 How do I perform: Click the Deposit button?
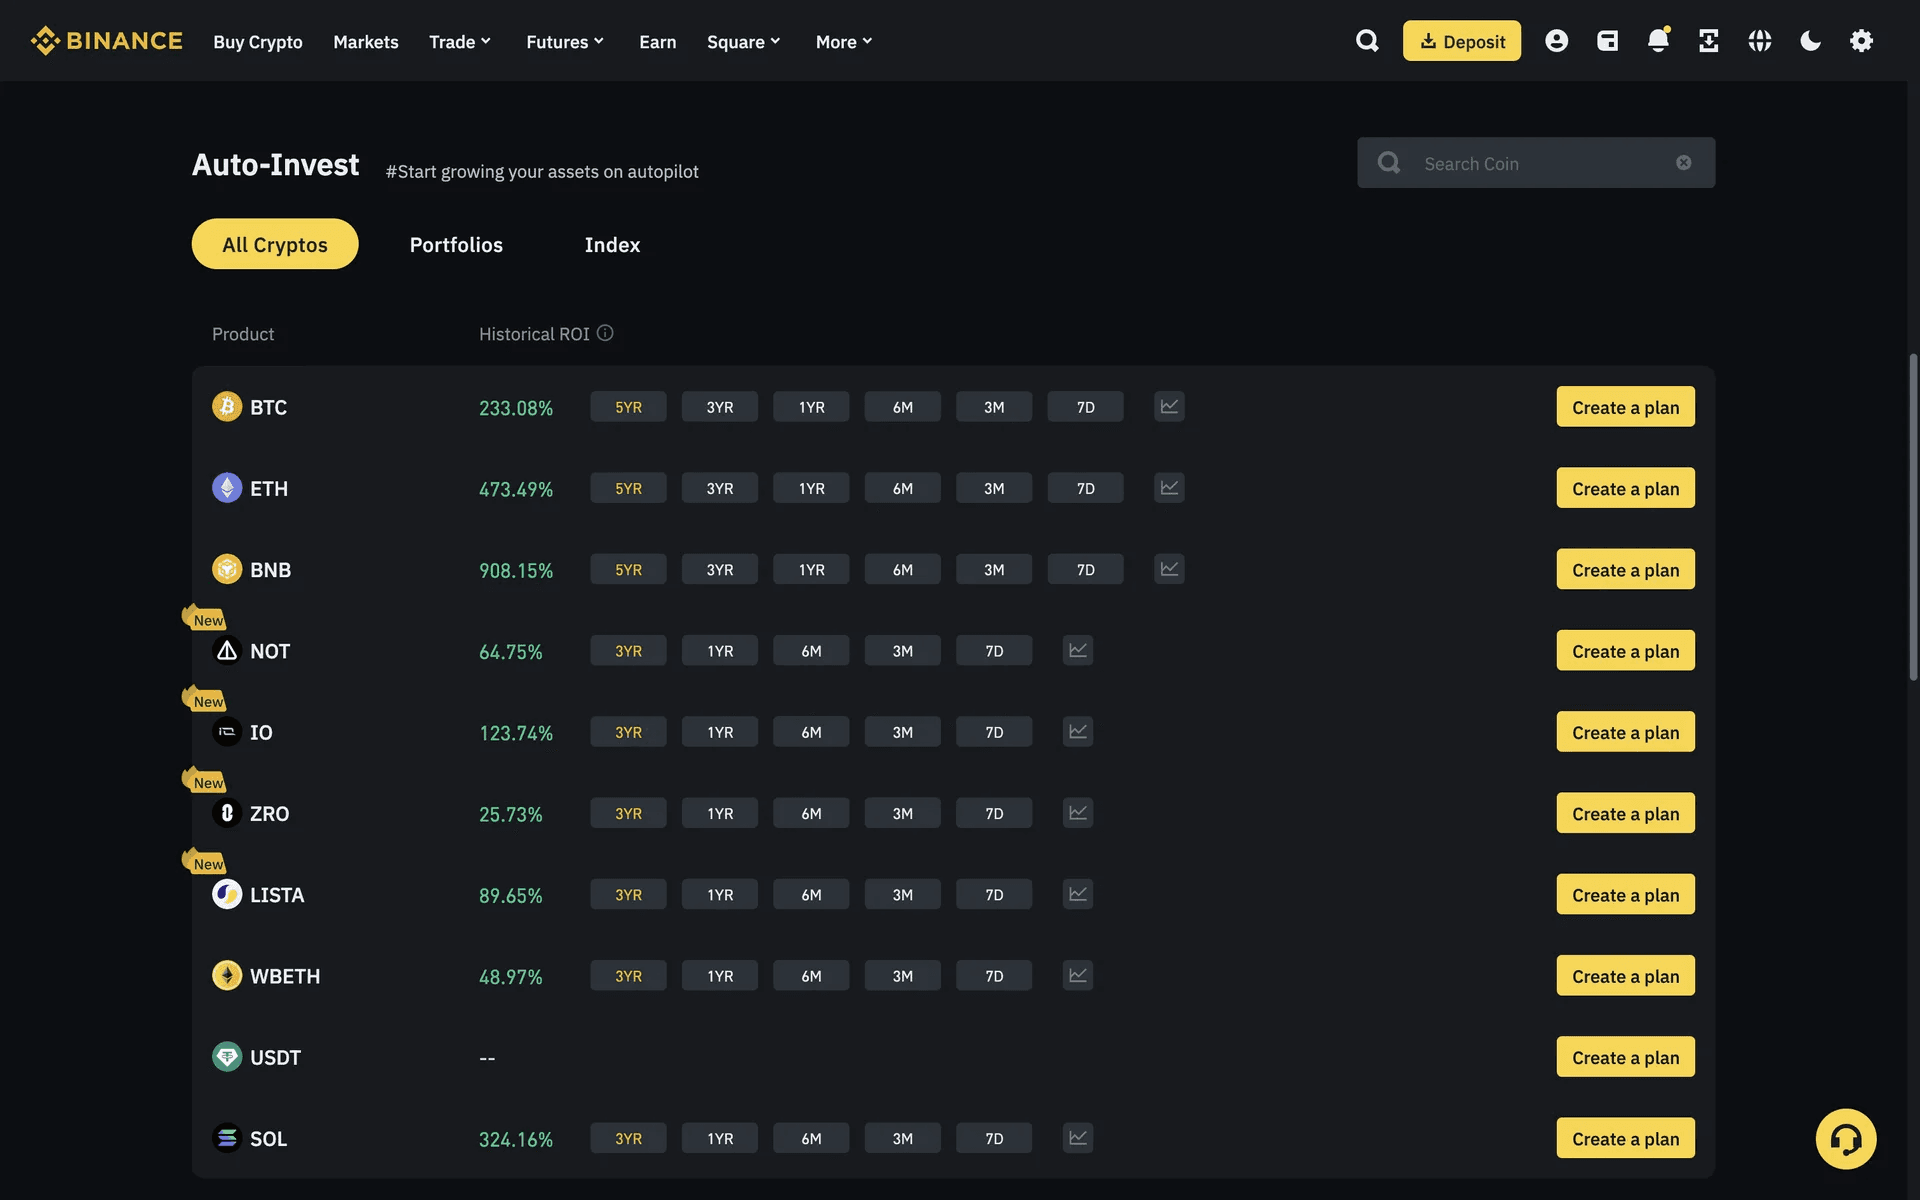point(1461,41)
